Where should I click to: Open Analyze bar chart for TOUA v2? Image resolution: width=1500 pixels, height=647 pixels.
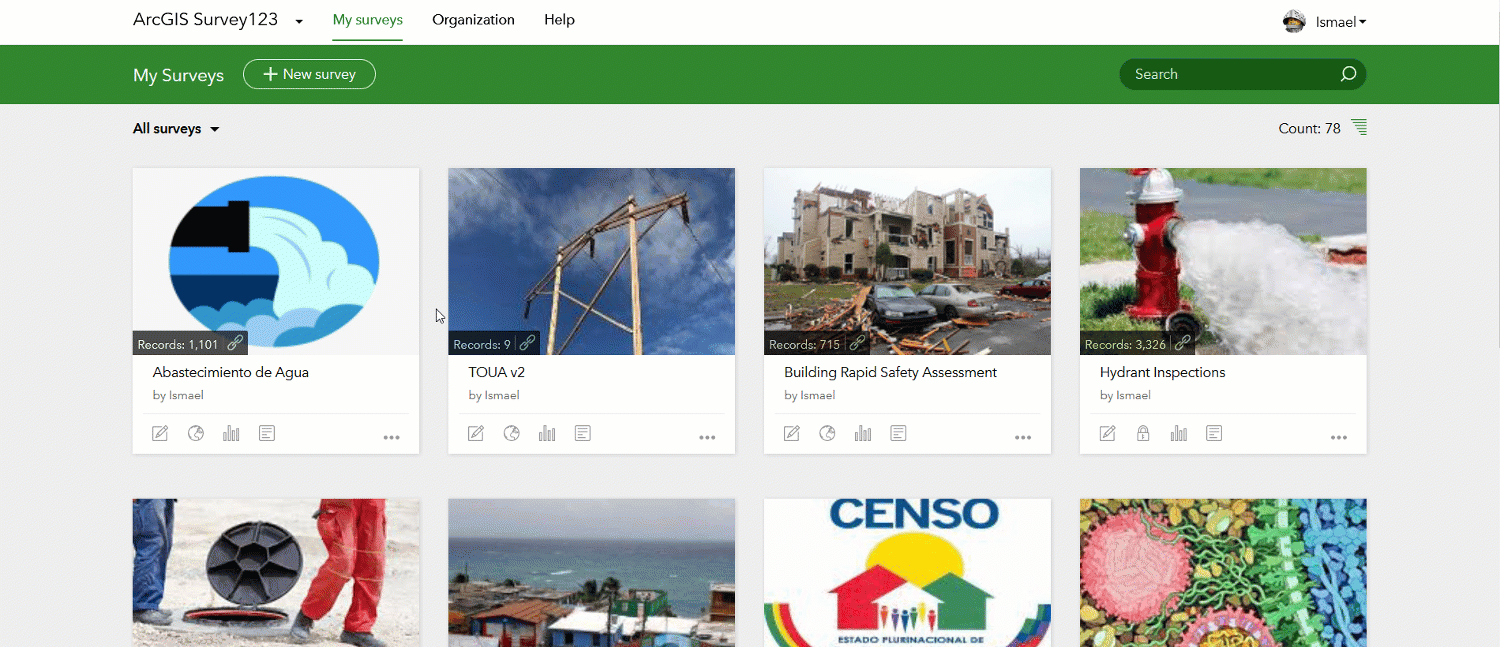[x=547, y=433]
